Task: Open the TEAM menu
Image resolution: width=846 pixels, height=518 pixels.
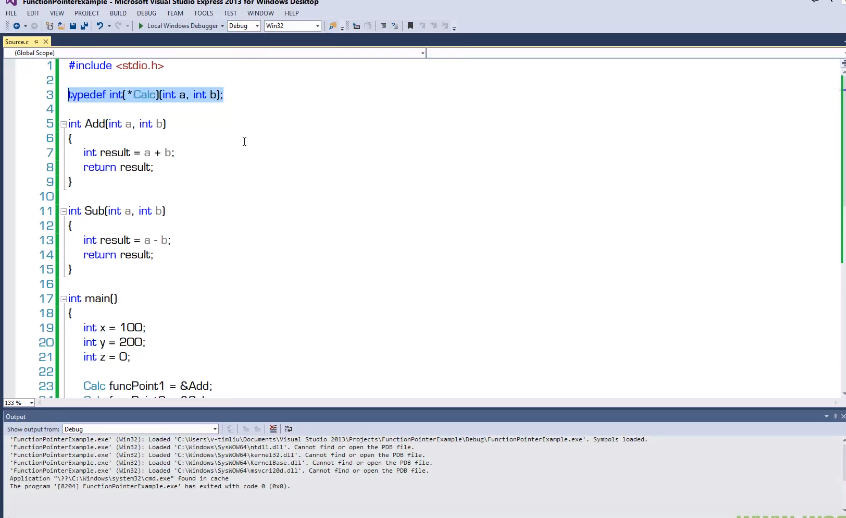Action: (175, 13)
